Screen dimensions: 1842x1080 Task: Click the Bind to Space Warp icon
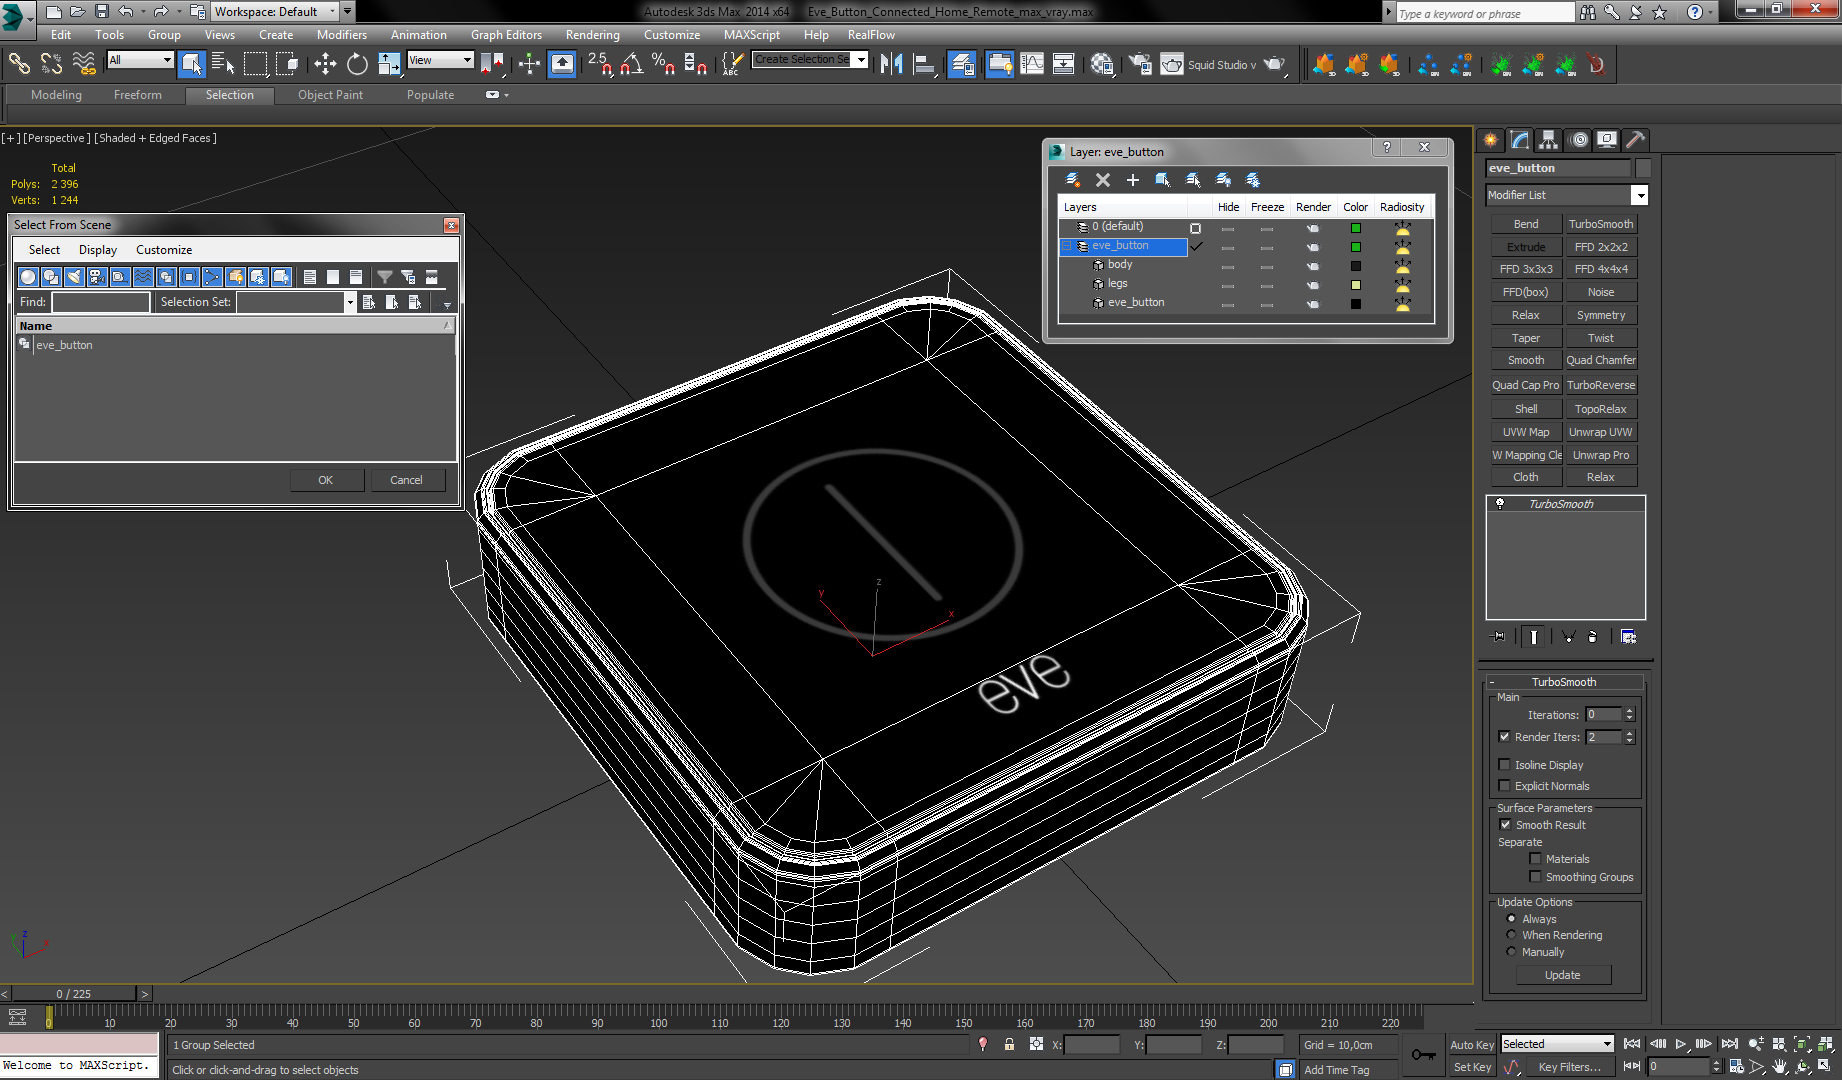[84, 64]
